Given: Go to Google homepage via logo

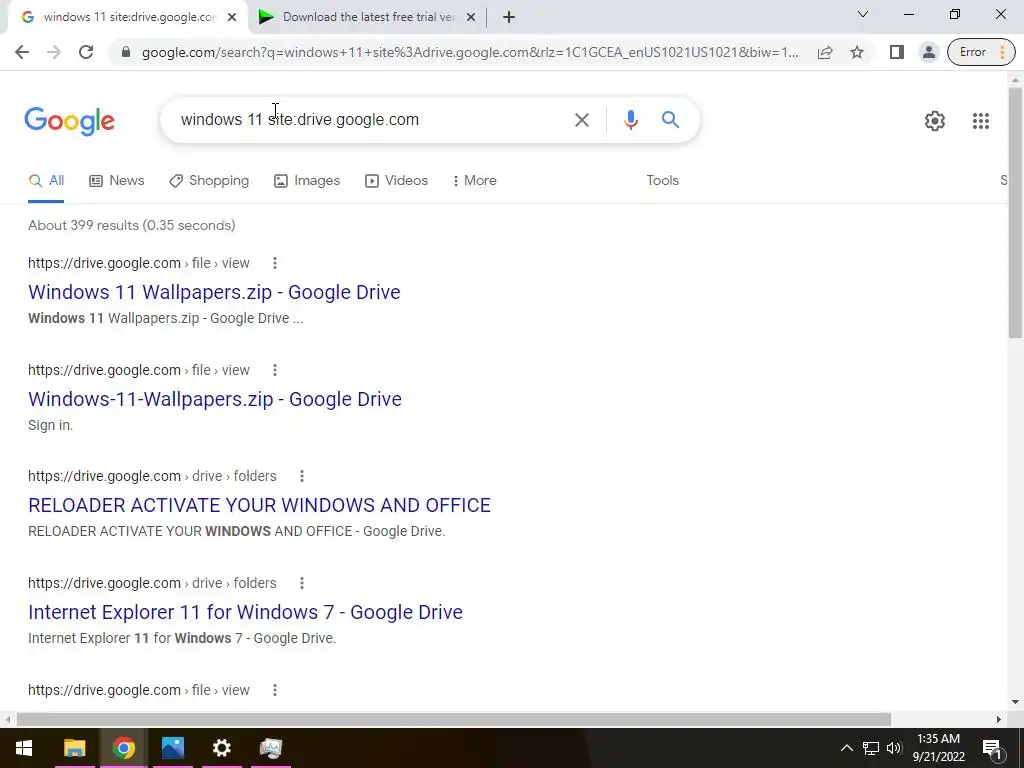Looking at the screenshot, I should click(x=69, y=121).
